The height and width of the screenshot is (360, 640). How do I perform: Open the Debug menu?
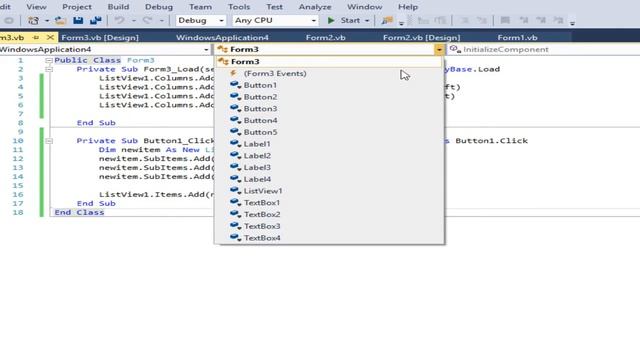tap(159, 7)
